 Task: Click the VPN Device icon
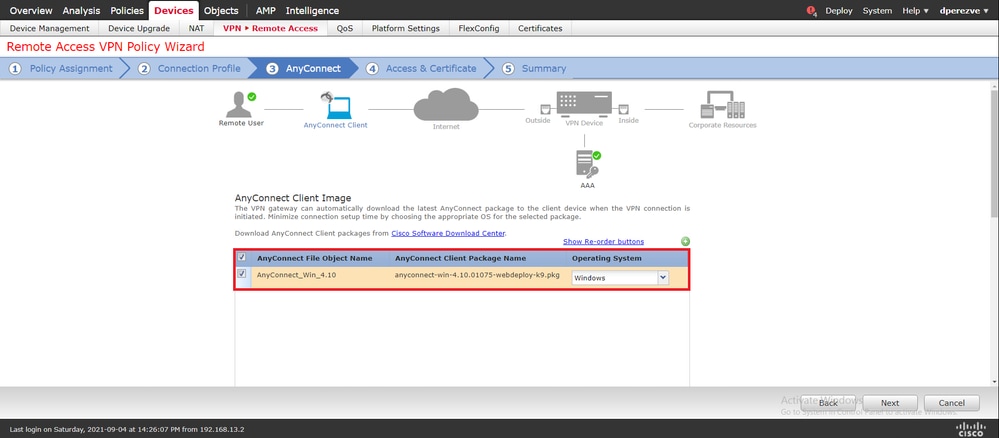(584, 104)
